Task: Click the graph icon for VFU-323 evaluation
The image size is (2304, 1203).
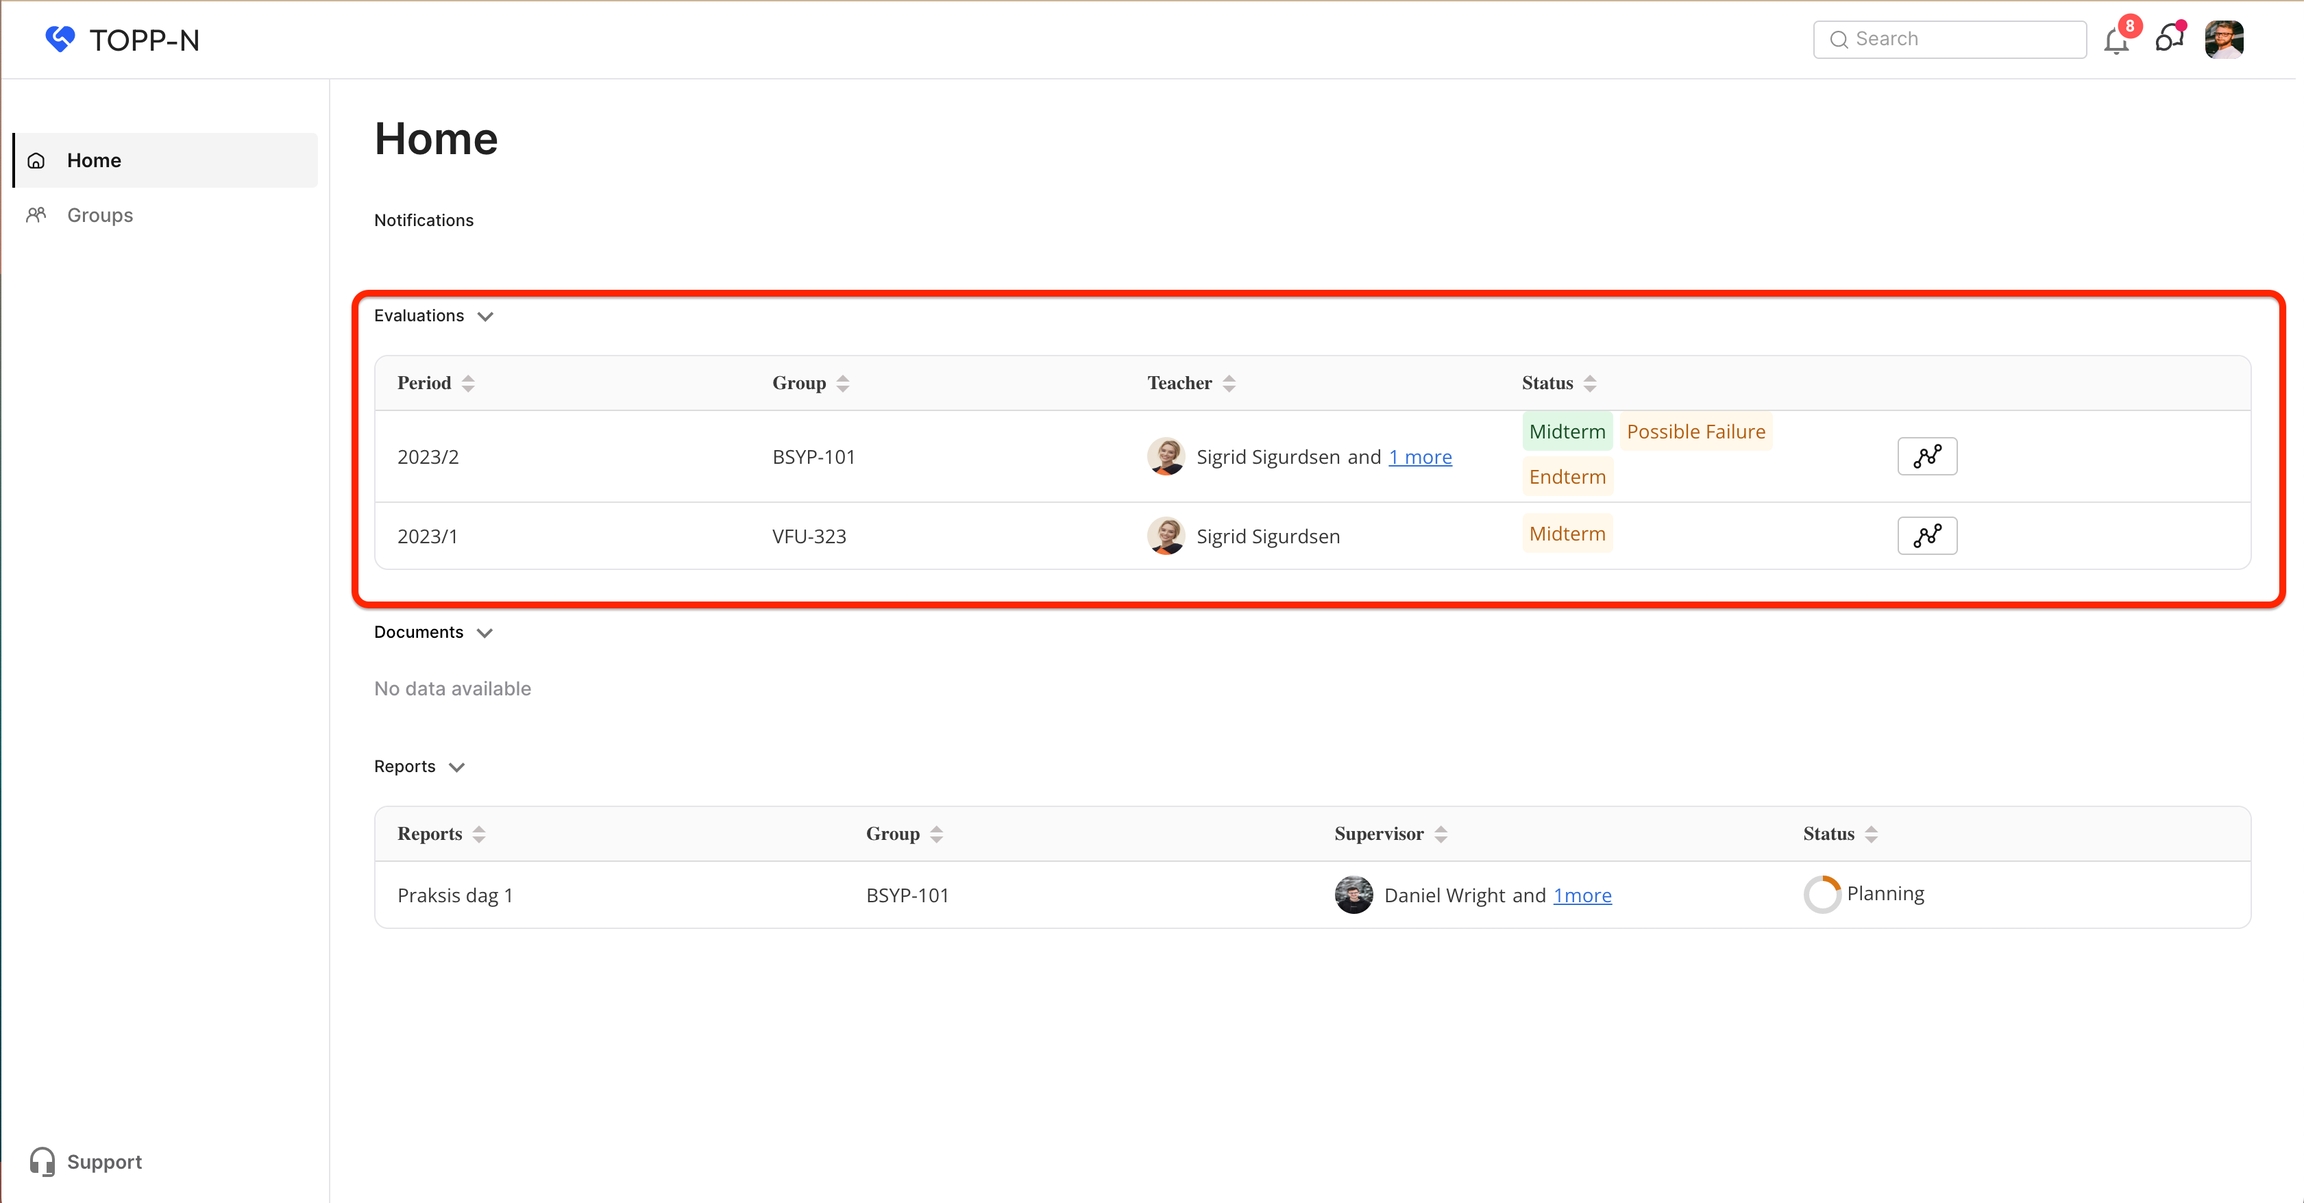Action: [x=1927, y=536]
